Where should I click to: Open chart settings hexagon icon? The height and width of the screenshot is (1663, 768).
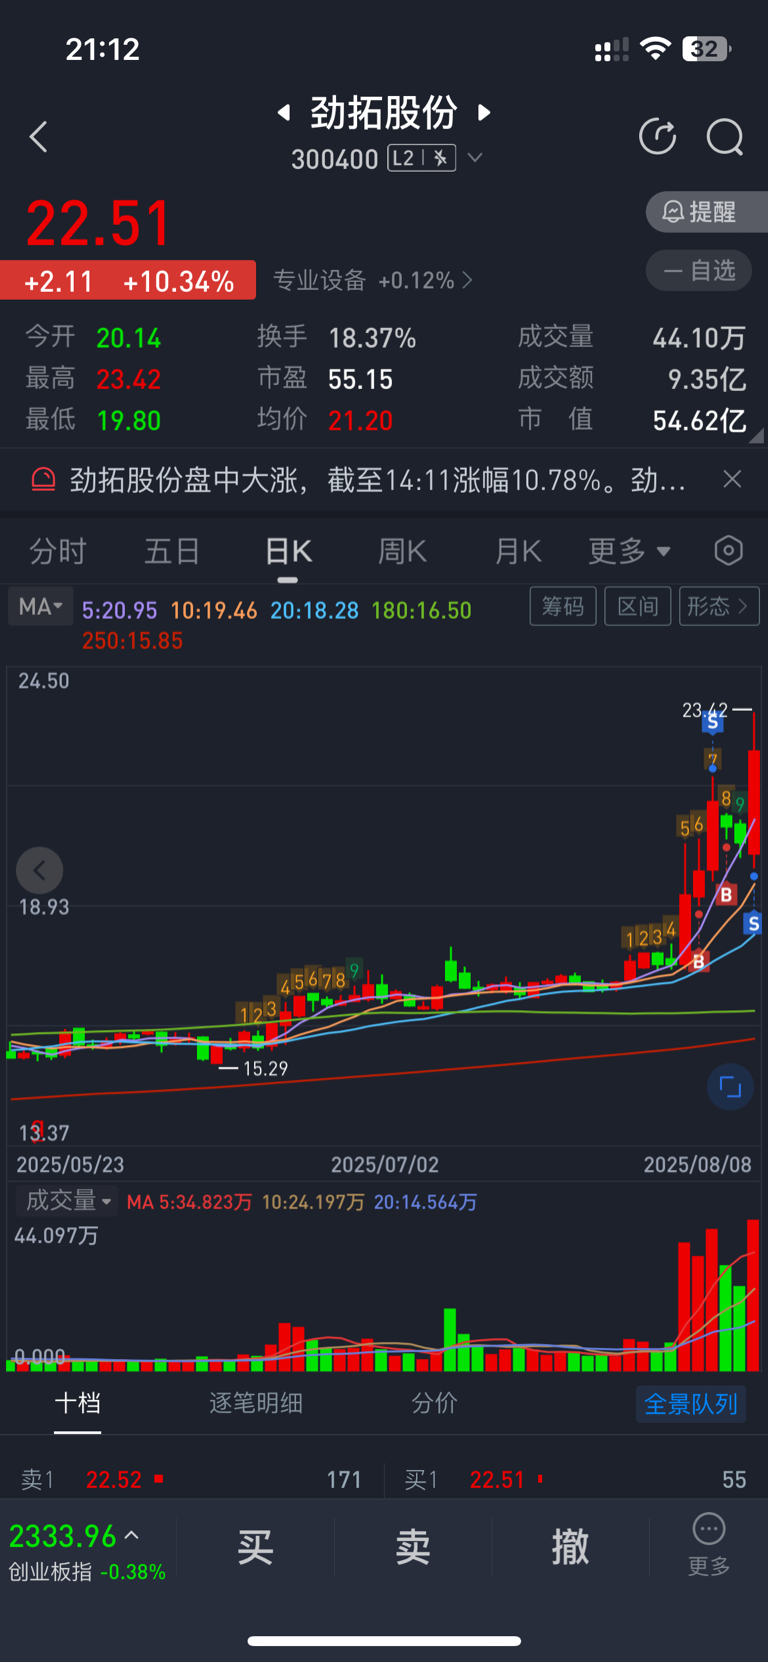(x=729, y=550)
